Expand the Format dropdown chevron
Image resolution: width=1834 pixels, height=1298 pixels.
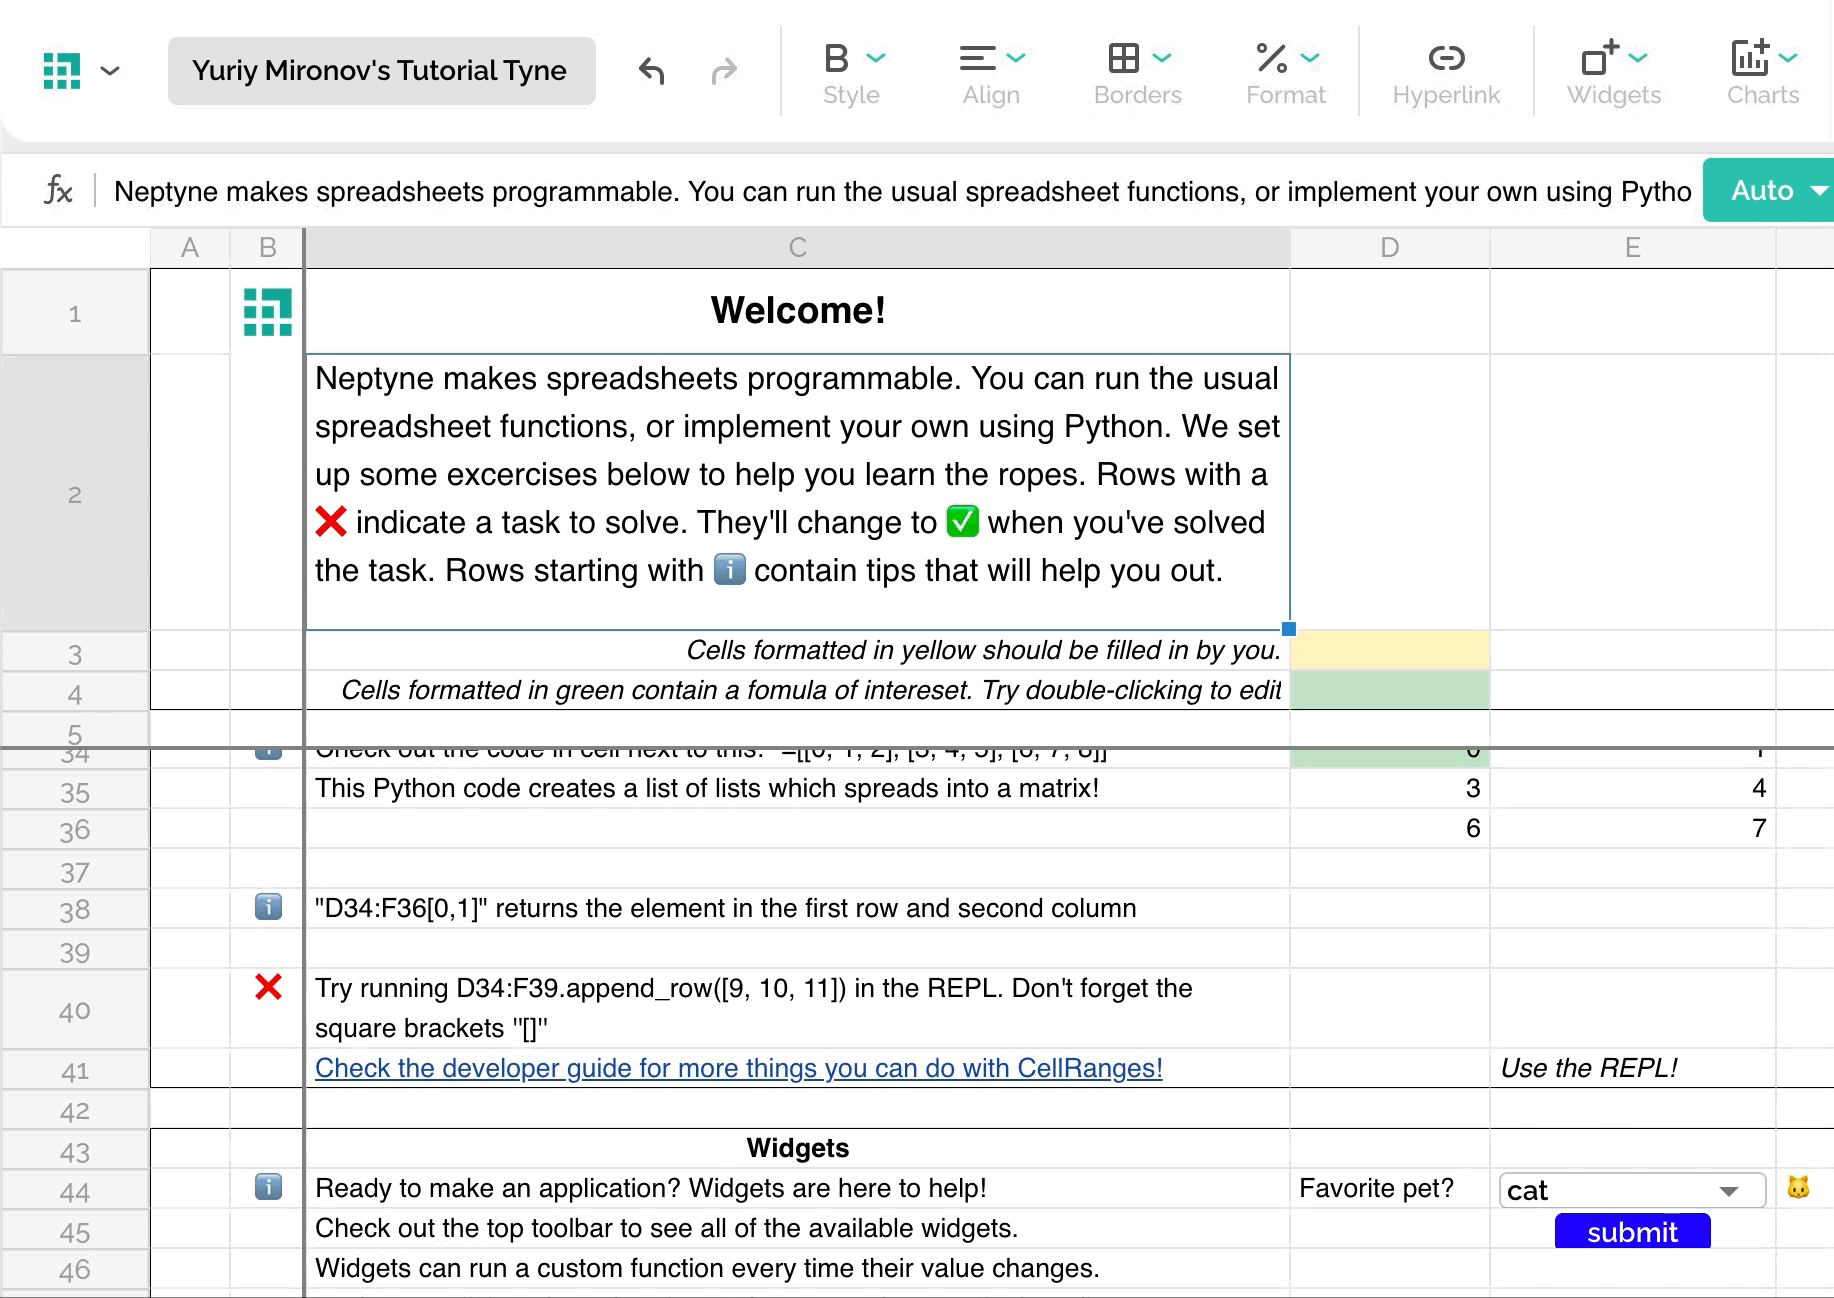(1311, 58)
